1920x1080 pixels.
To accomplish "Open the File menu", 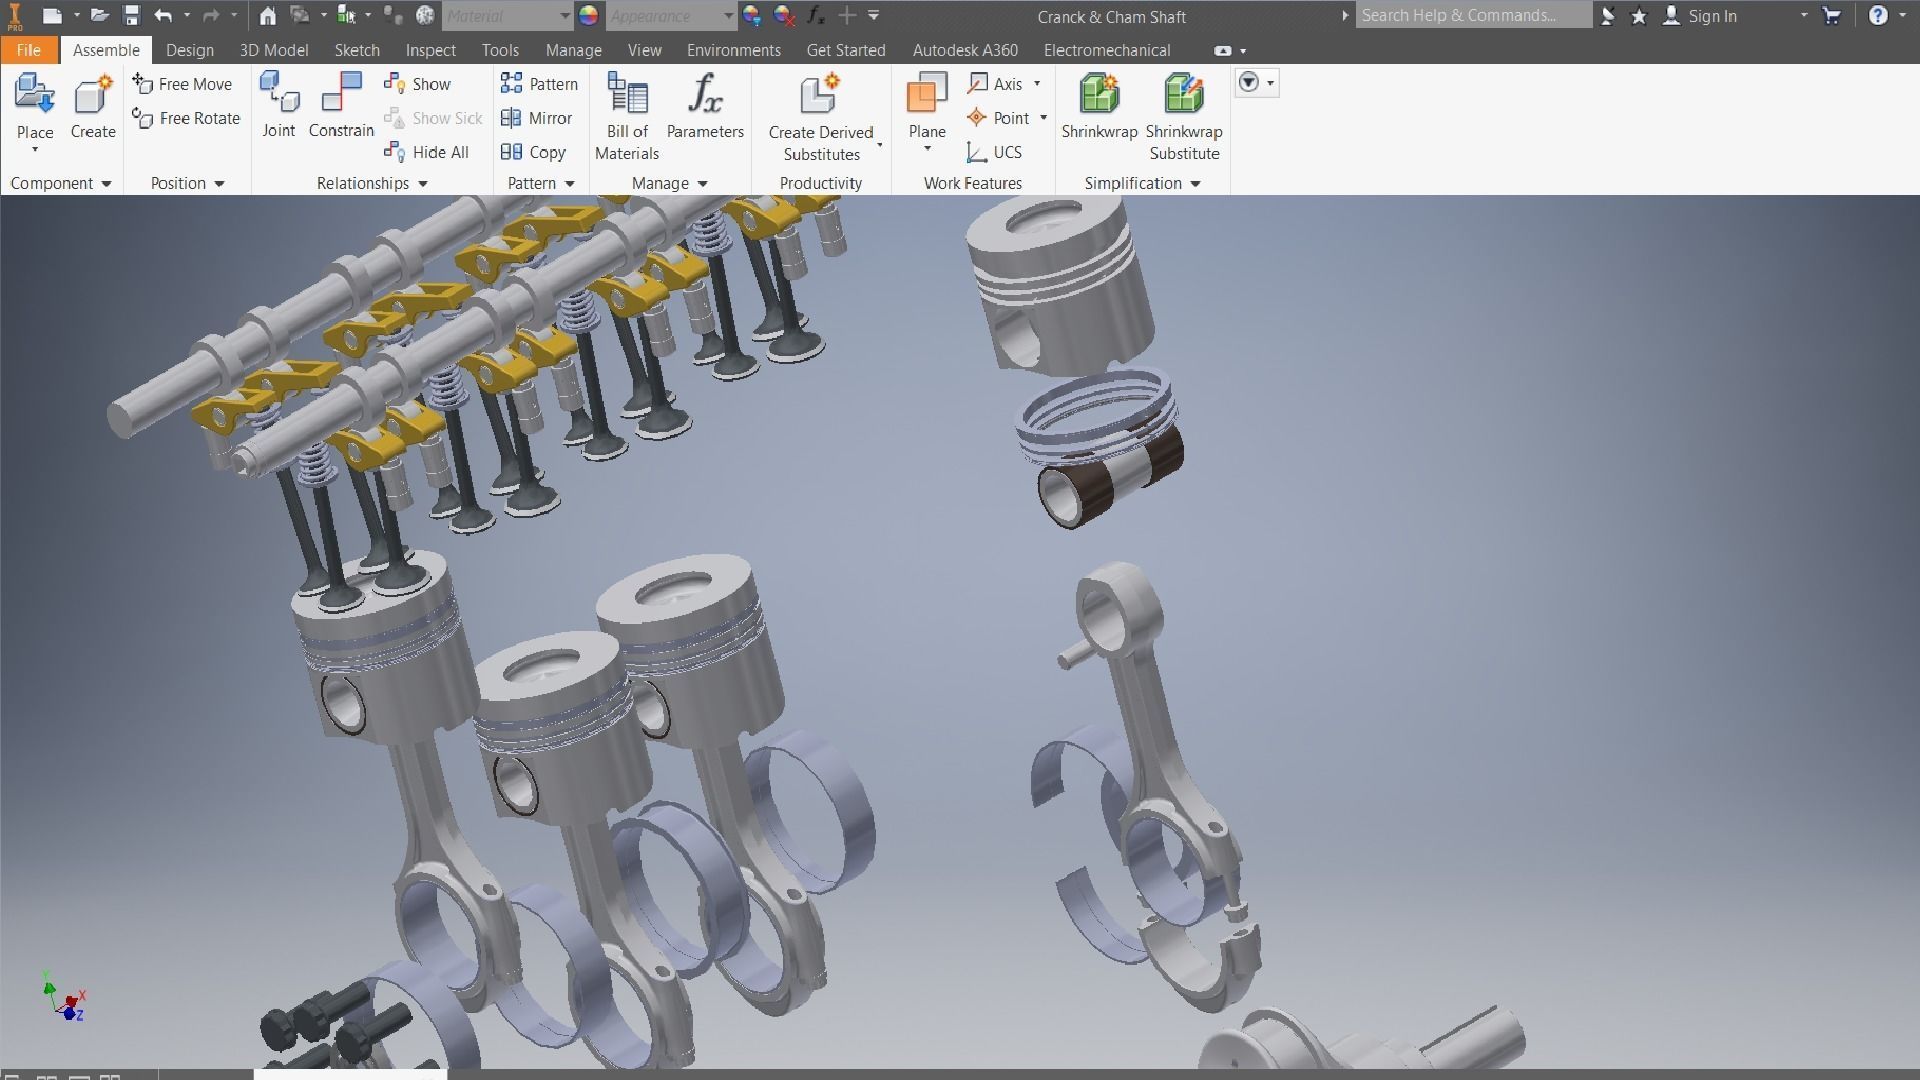I will (29, 50).
